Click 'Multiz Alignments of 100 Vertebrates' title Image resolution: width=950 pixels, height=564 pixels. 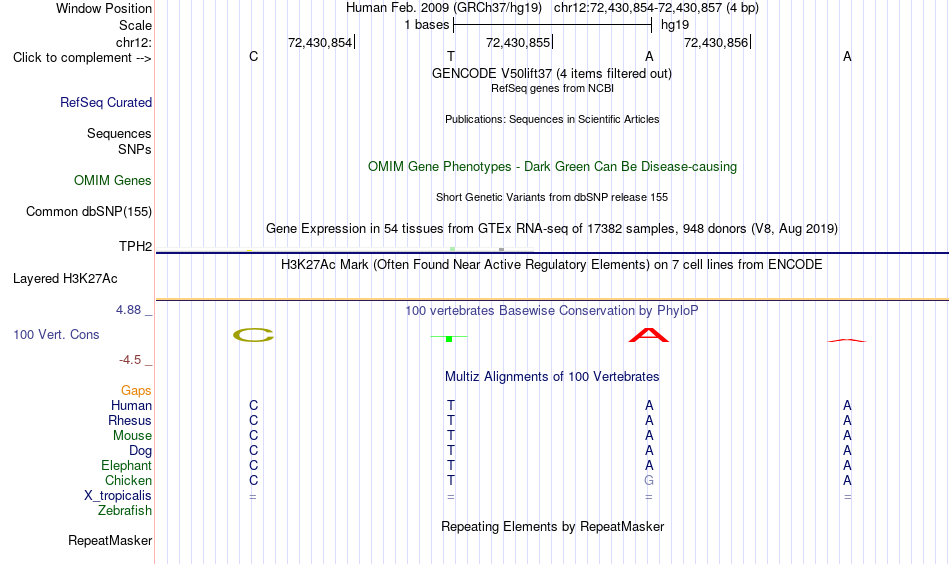pyautogui.click(x=552, y=377)
